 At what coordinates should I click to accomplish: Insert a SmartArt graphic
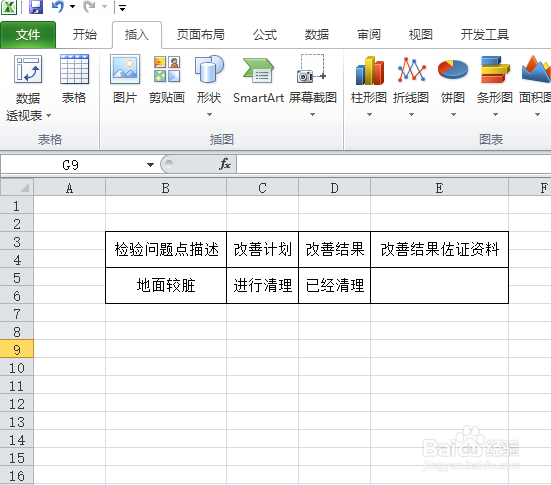(258, 79)
